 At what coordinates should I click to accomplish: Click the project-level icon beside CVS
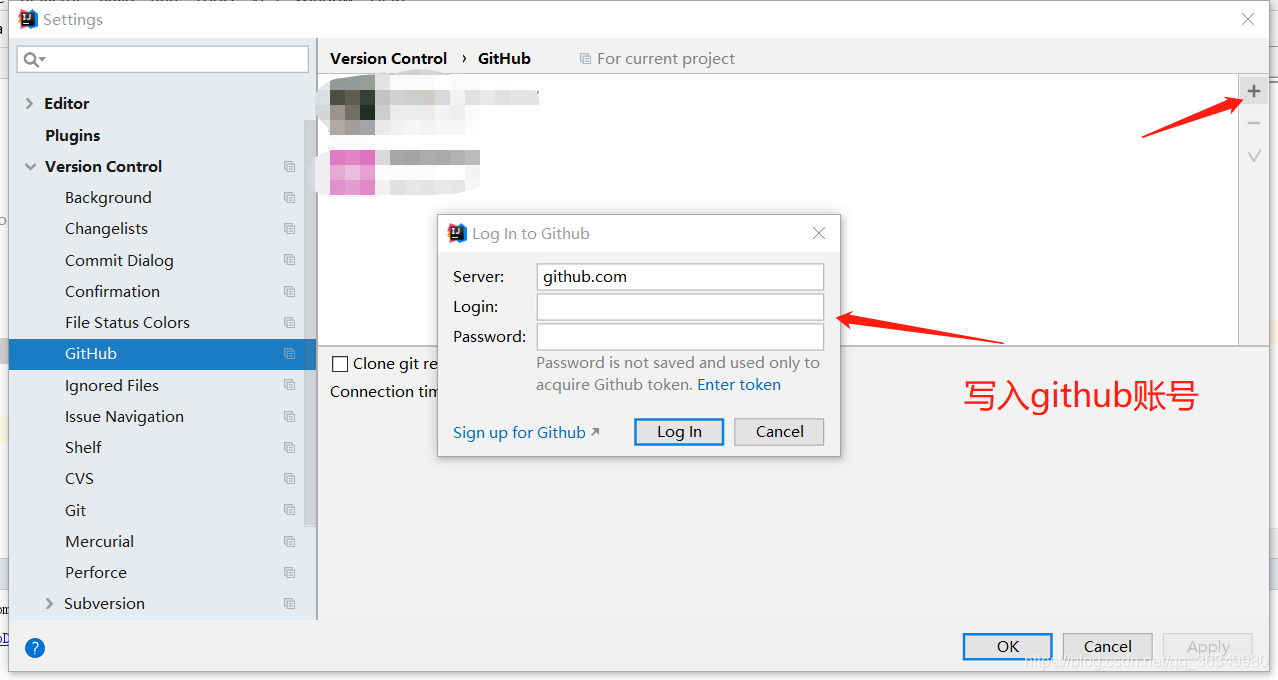[x=289, y=479]
